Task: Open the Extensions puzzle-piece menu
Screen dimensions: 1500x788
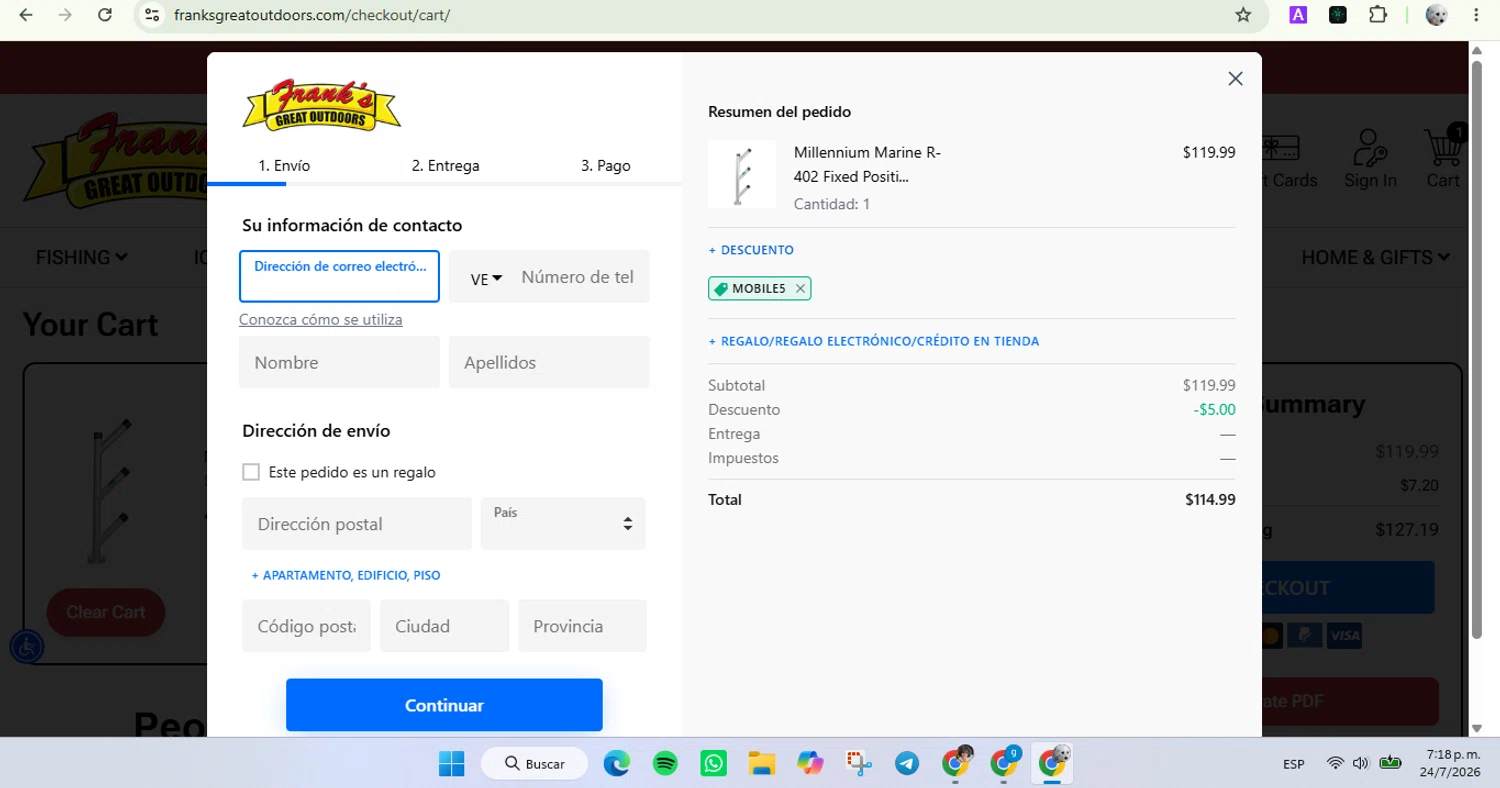Action: [1378, 15]
